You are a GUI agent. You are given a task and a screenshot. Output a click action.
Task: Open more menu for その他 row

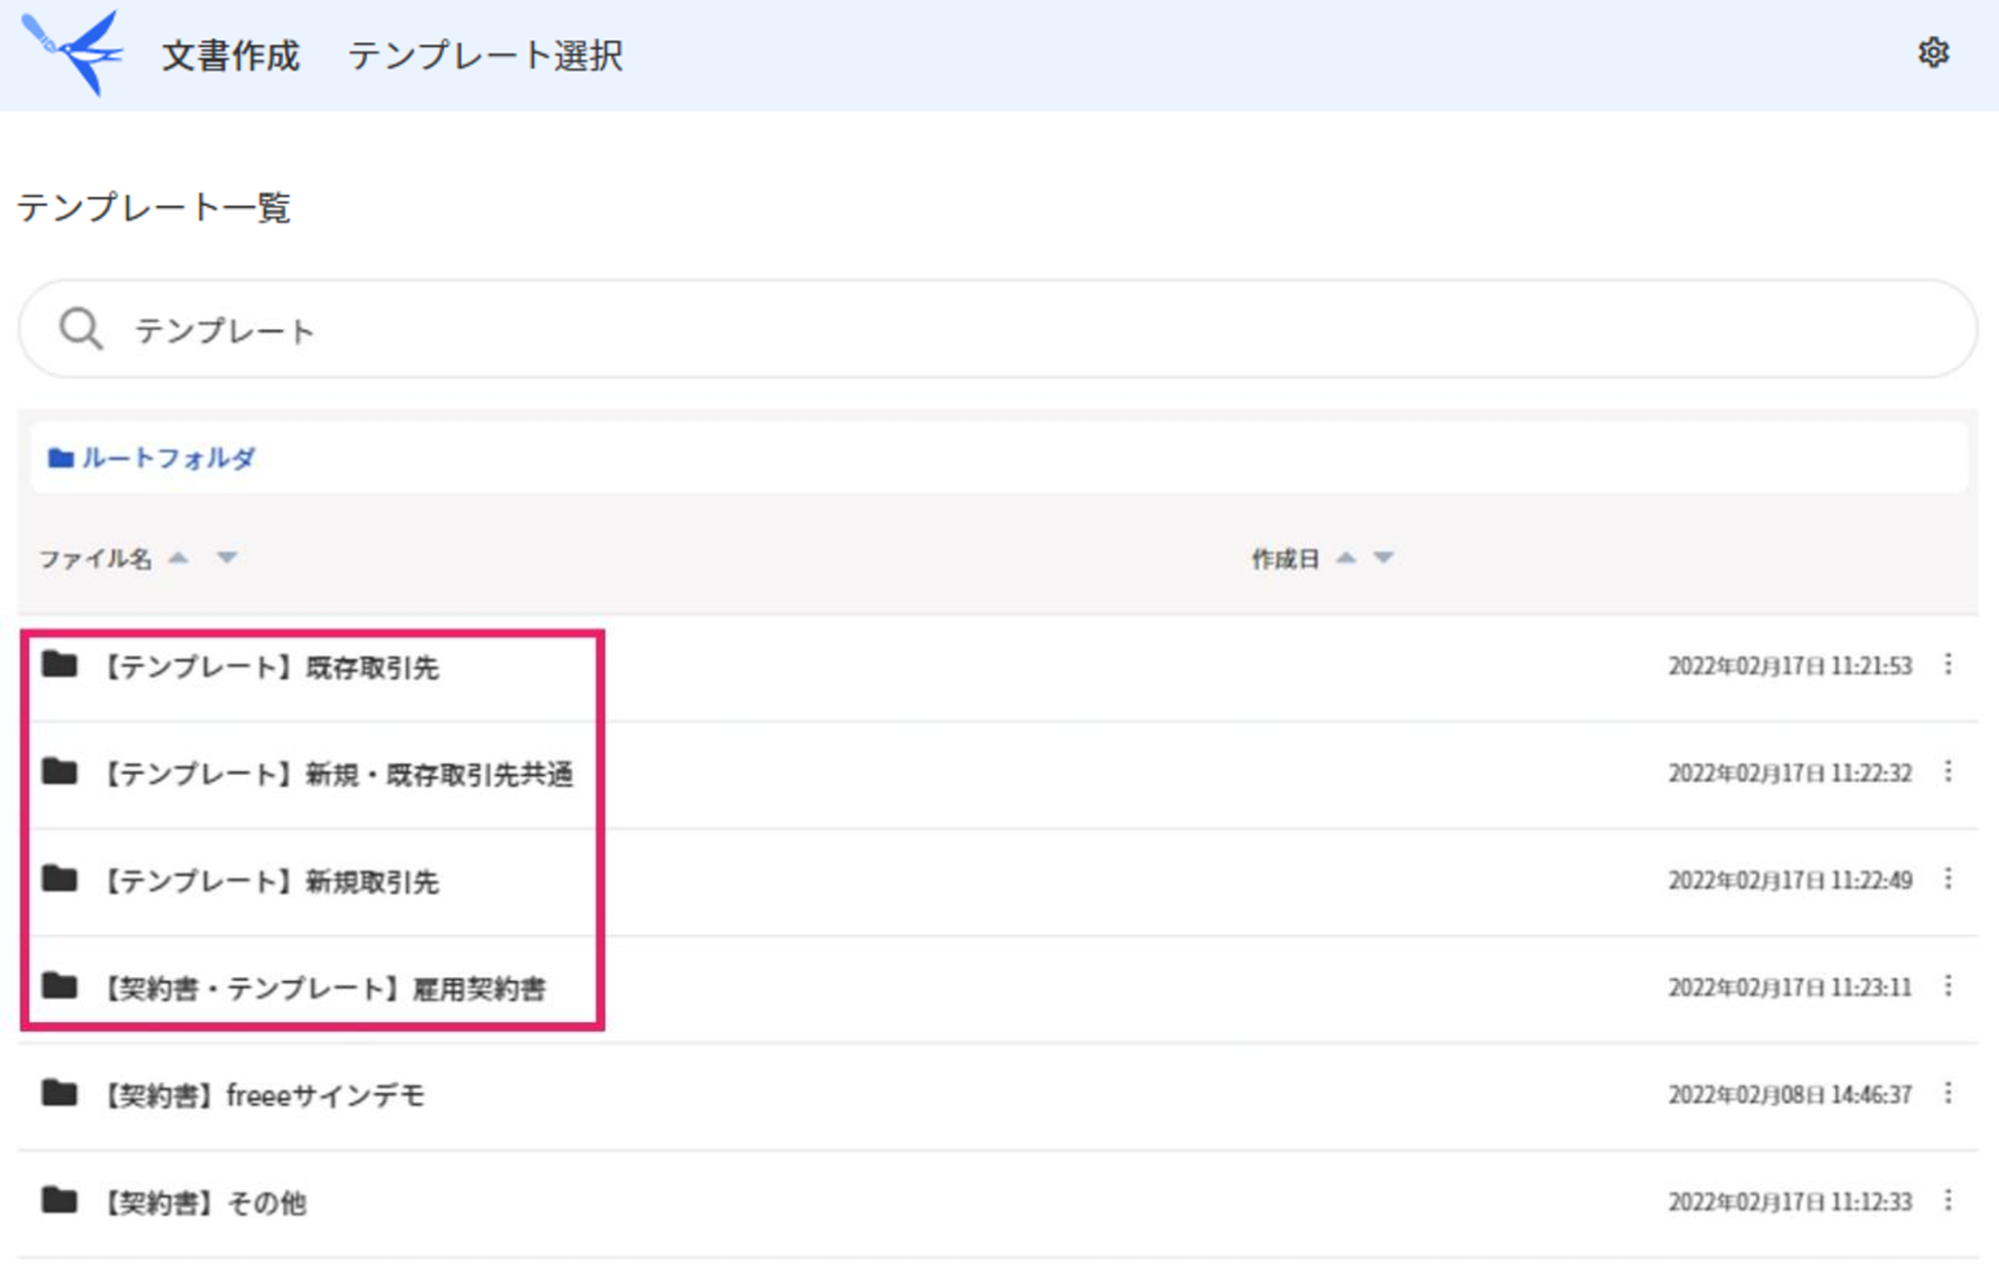pos(1948,1200)
